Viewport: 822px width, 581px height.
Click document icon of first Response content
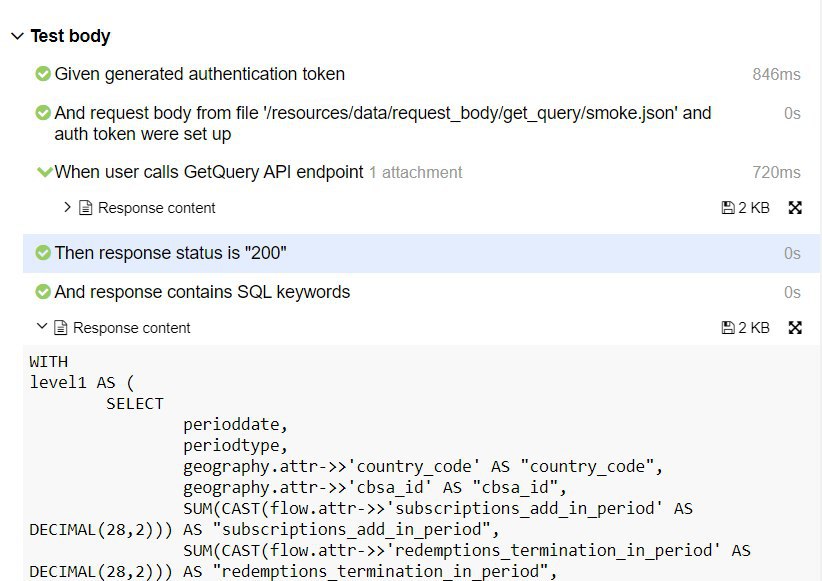coord(85,208)
